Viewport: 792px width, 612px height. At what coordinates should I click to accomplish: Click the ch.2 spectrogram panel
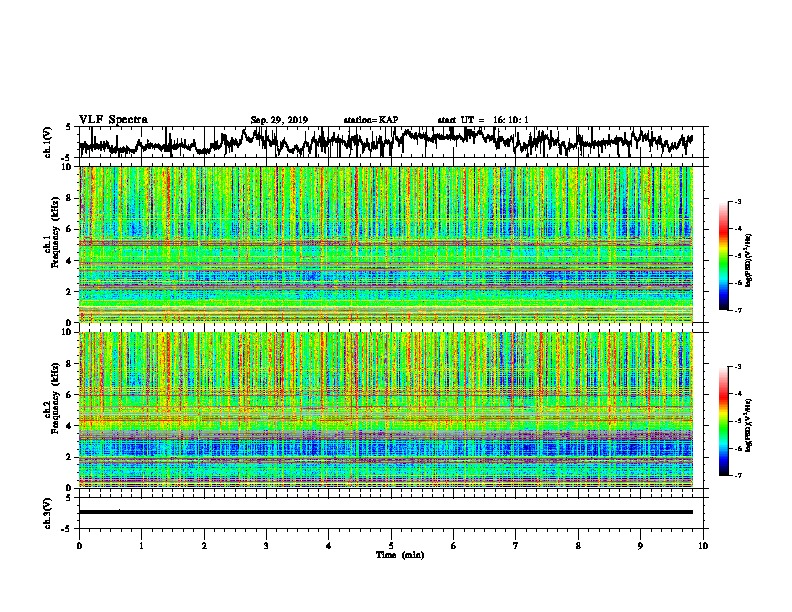coord(386,410)
